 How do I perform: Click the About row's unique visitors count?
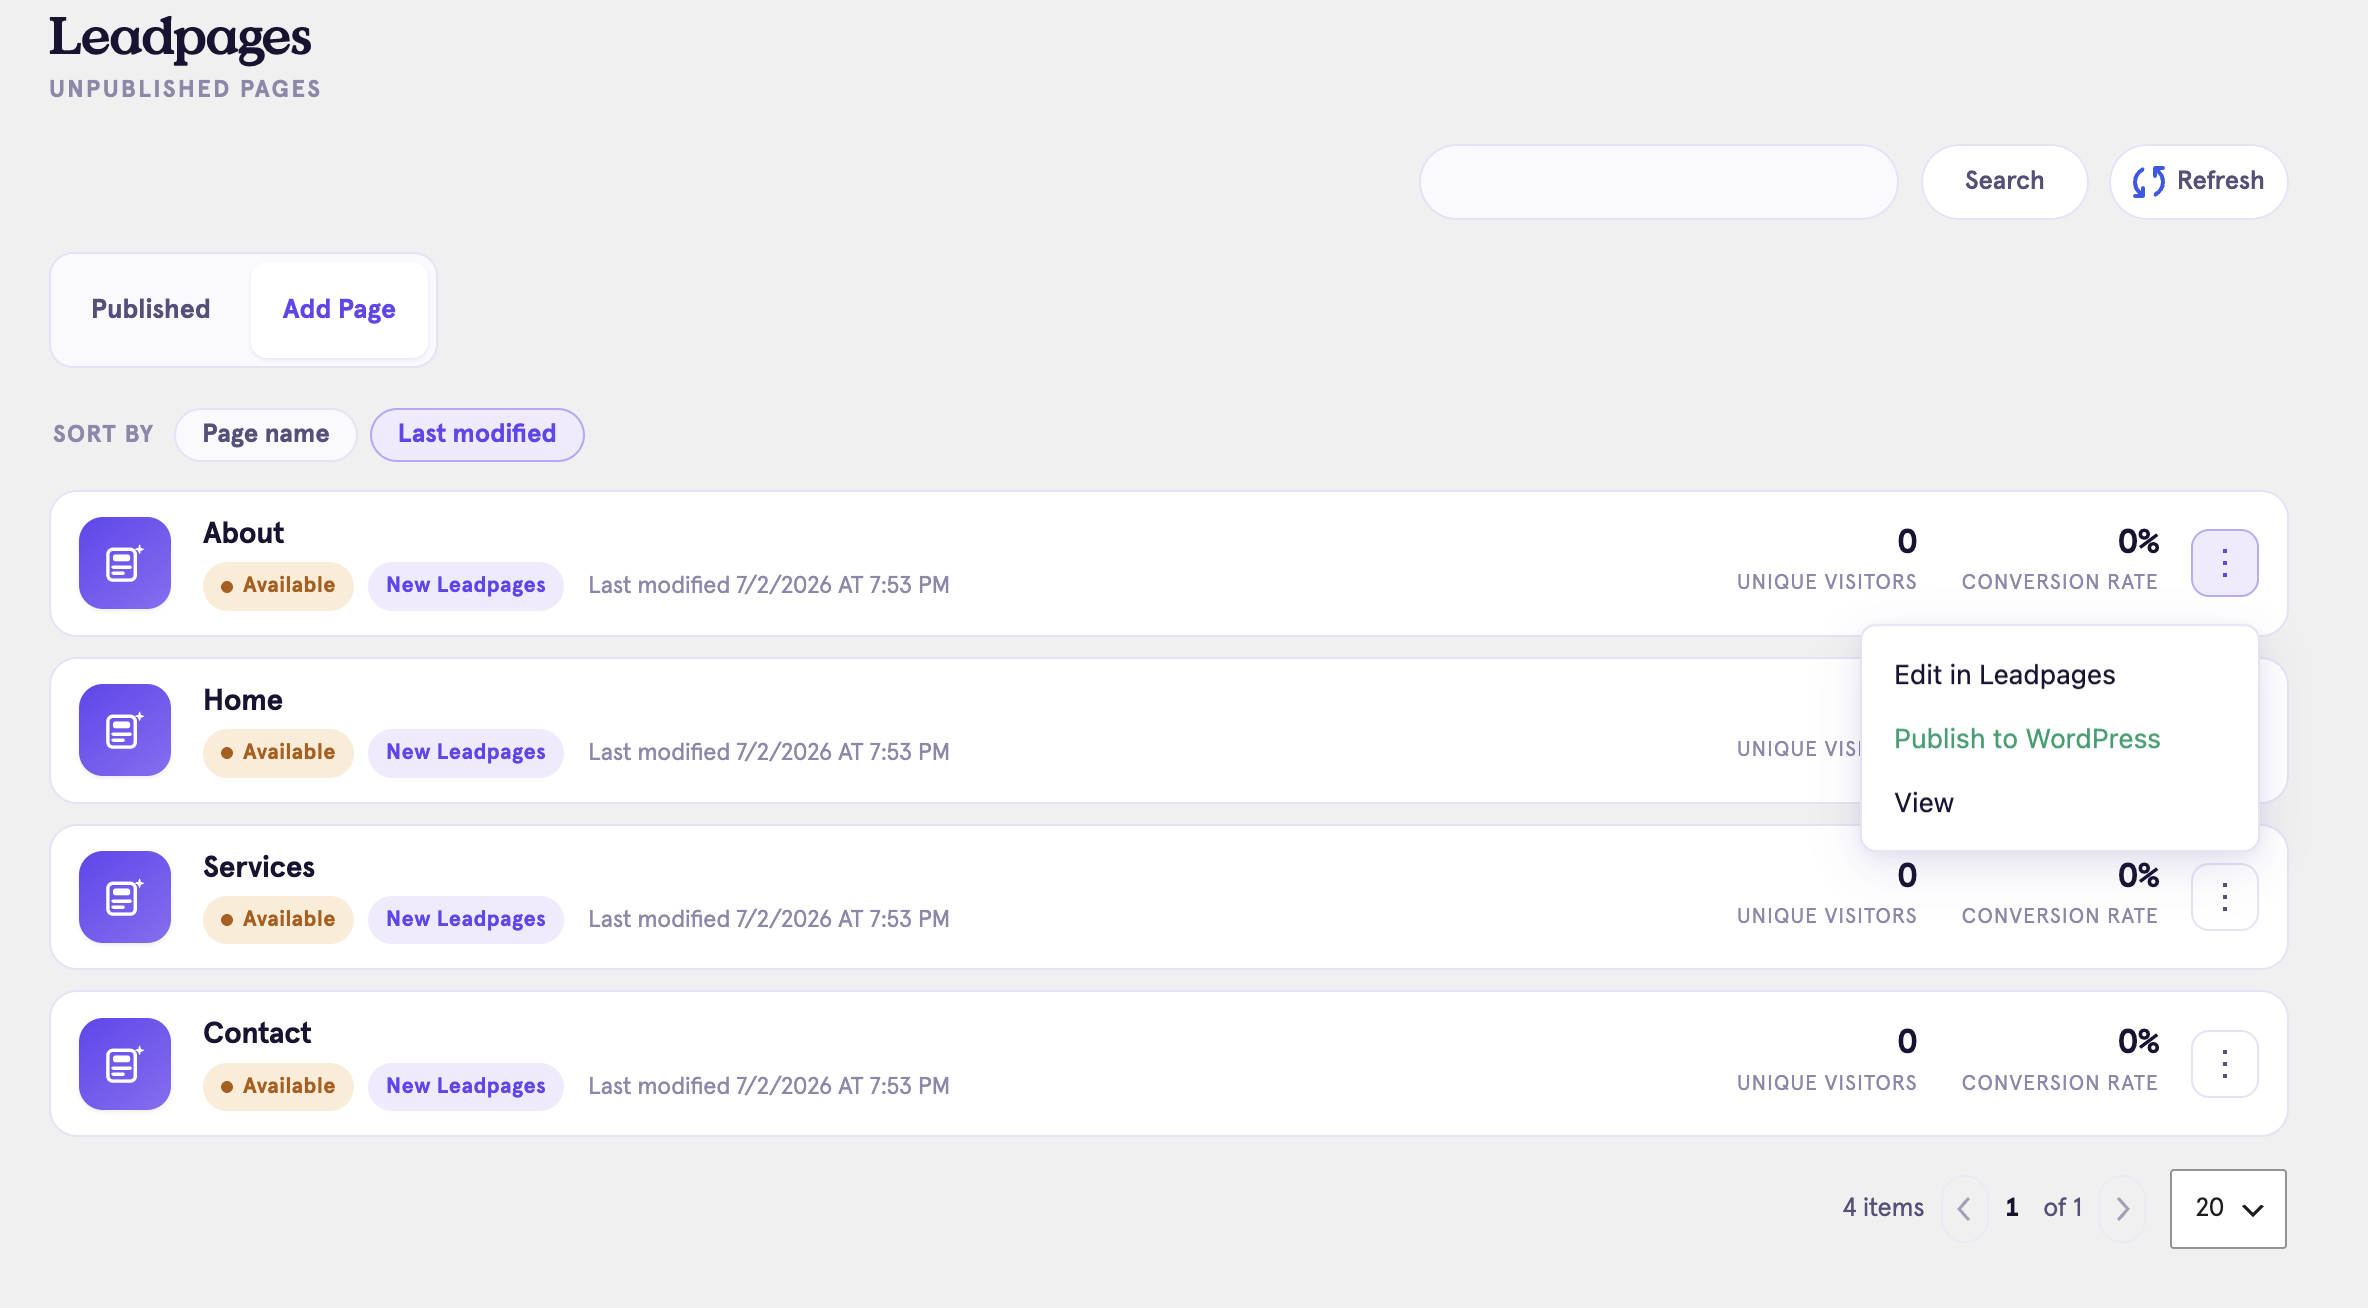pyautogui.click(x=1907, y=542)
